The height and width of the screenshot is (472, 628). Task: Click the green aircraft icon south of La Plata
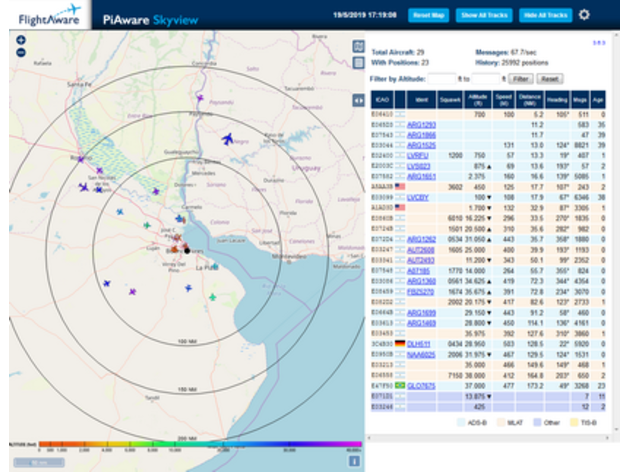click(x=212, y=296)
